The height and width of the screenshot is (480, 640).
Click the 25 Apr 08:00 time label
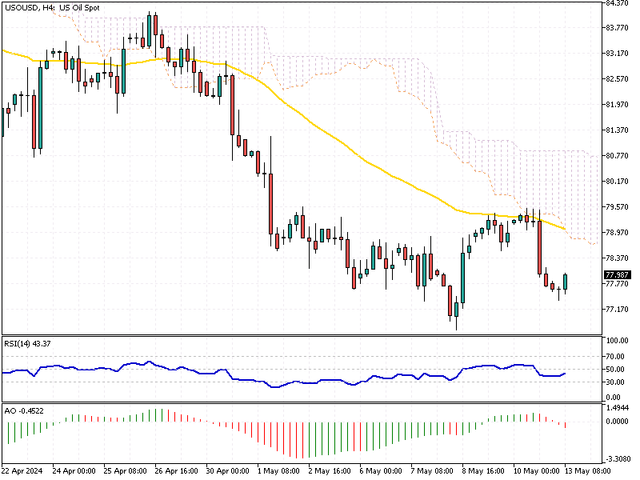pos(125,471)
